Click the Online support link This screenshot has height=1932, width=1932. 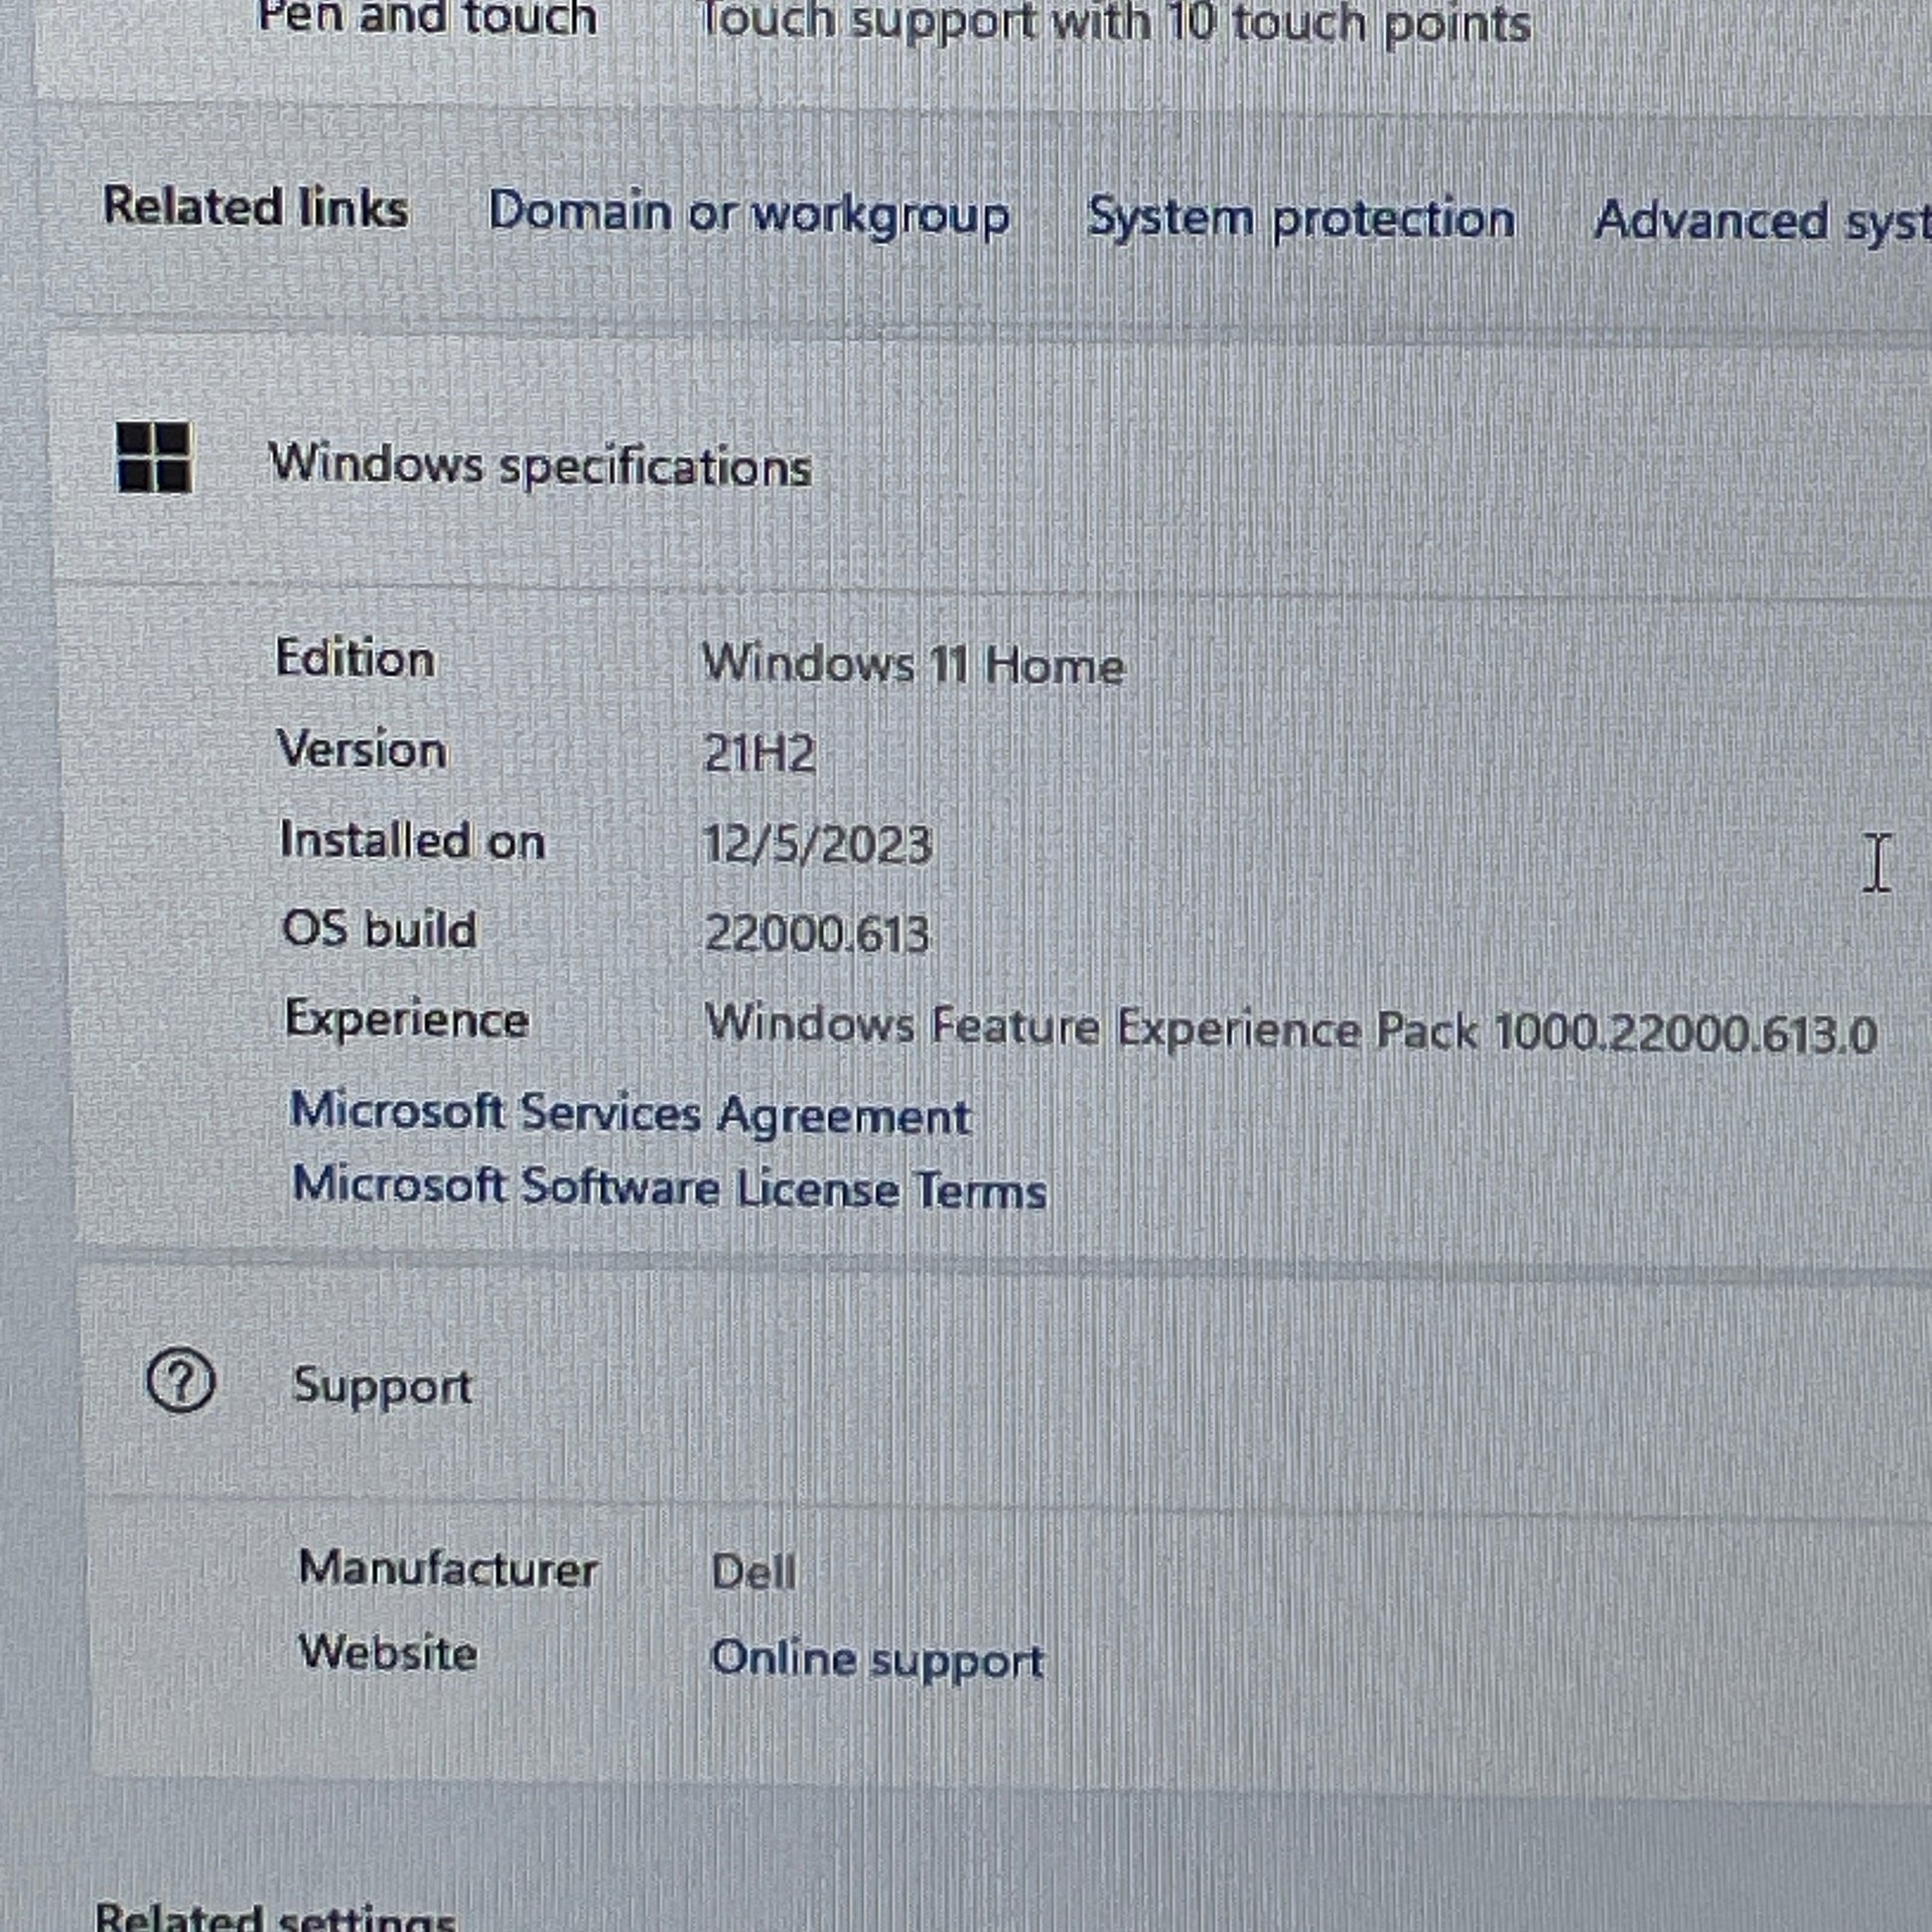(876, 1660)
